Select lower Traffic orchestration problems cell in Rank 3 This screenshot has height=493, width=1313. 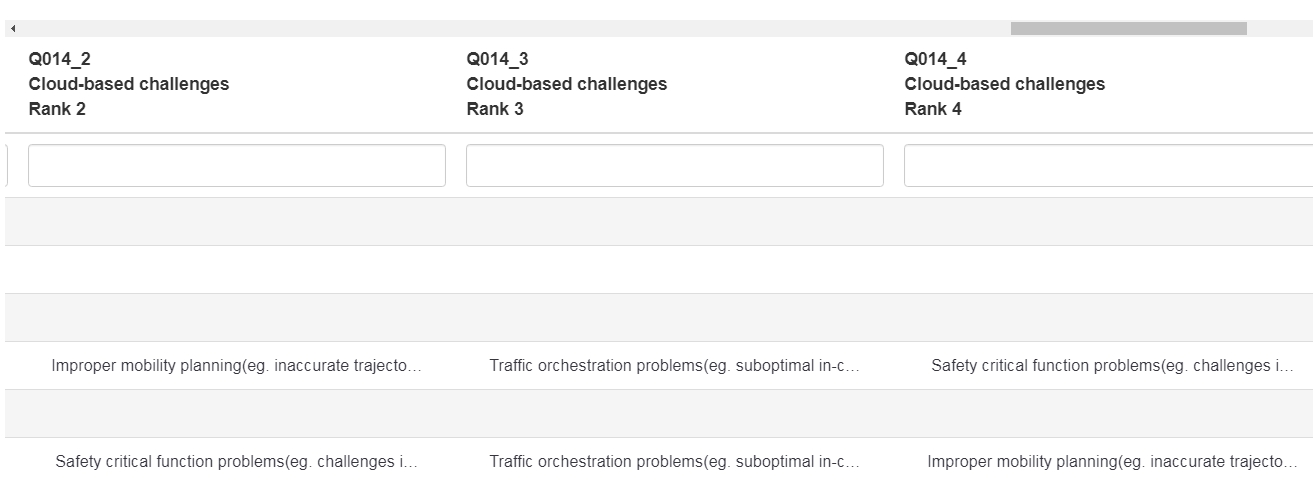(x=675, y=462)
